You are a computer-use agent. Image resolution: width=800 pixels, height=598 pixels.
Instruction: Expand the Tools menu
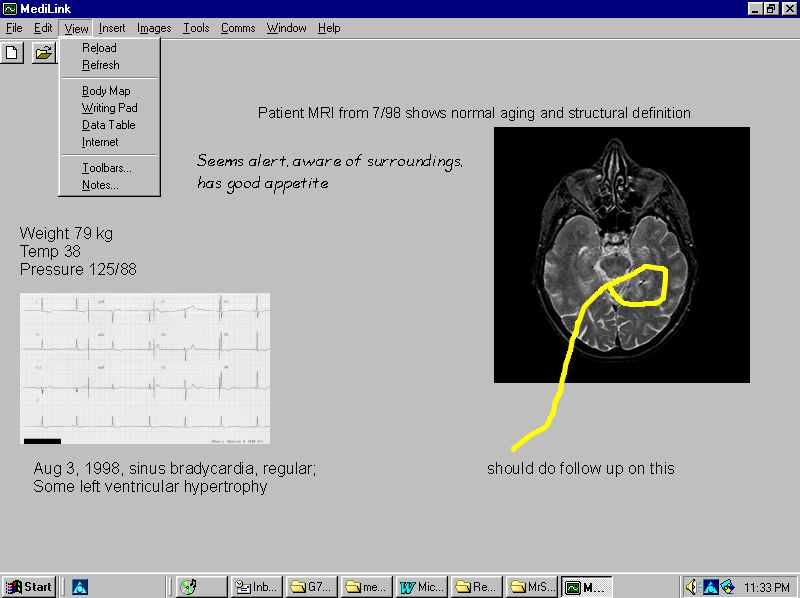(196, 28)
